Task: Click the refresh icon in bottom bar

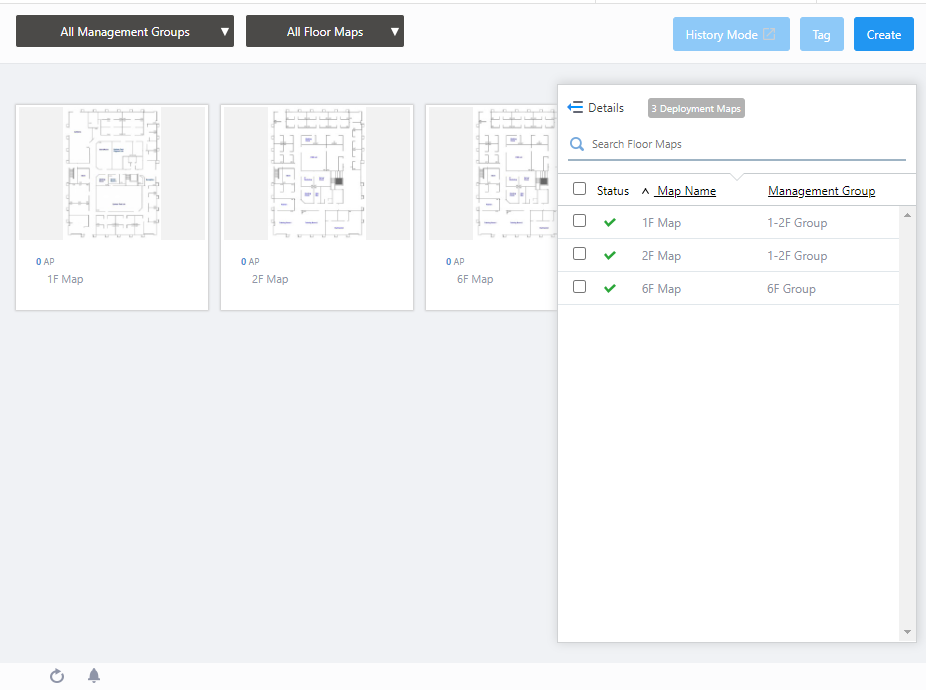Action: click(x=57, y=676)
